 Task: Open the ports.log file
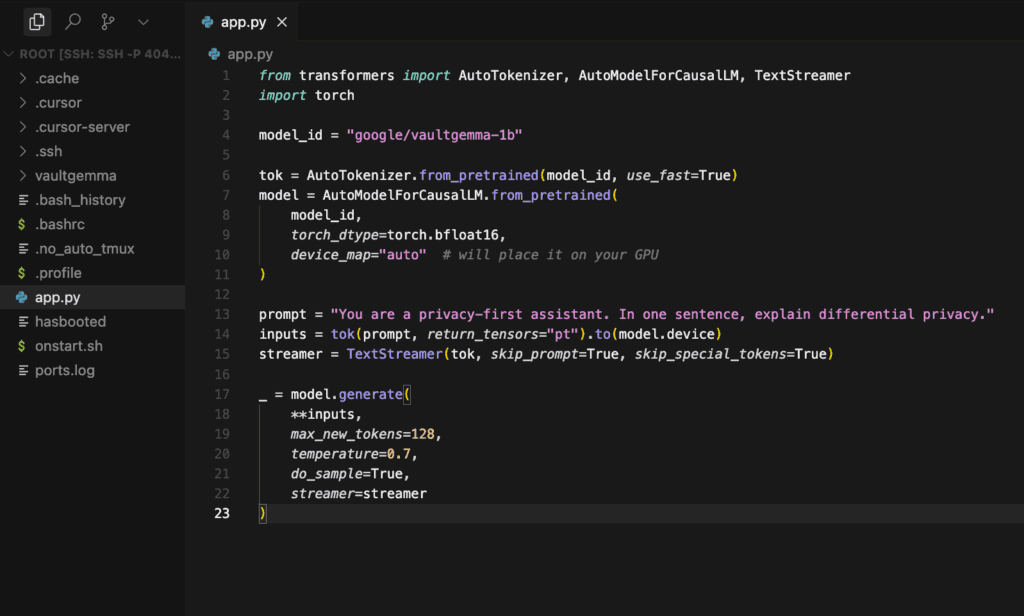93,370
